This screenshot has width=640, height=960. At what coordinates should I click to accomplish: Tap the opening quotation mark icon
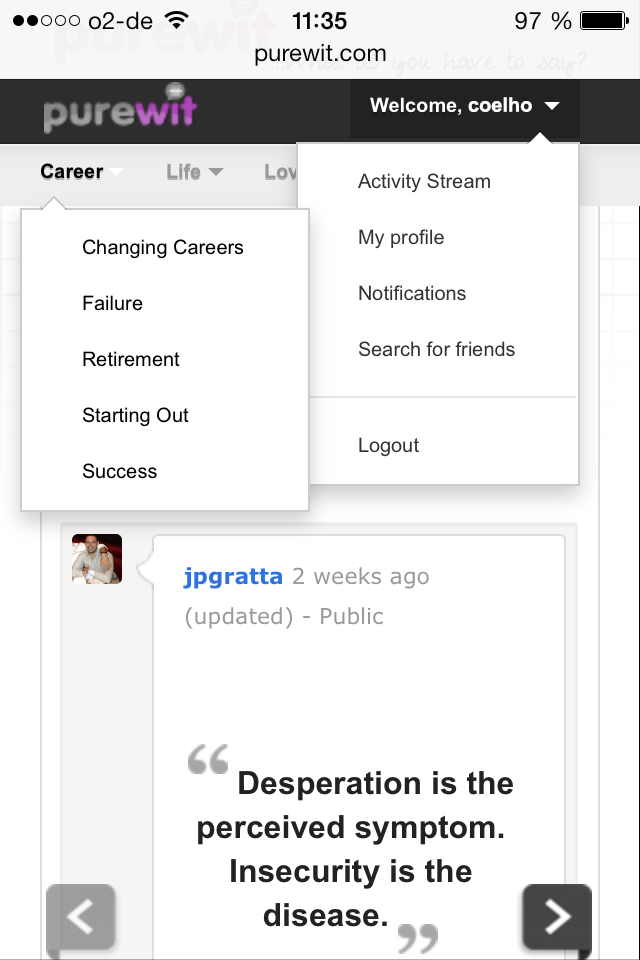click(x=208, y=760)
